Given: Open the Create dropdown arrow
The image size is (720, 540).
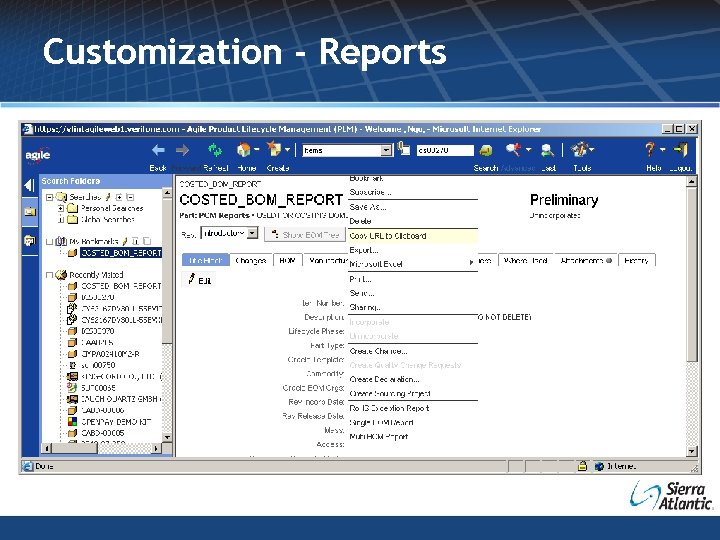Looking at the screenshot, I should pyautogui.click(x=287, y=150).
